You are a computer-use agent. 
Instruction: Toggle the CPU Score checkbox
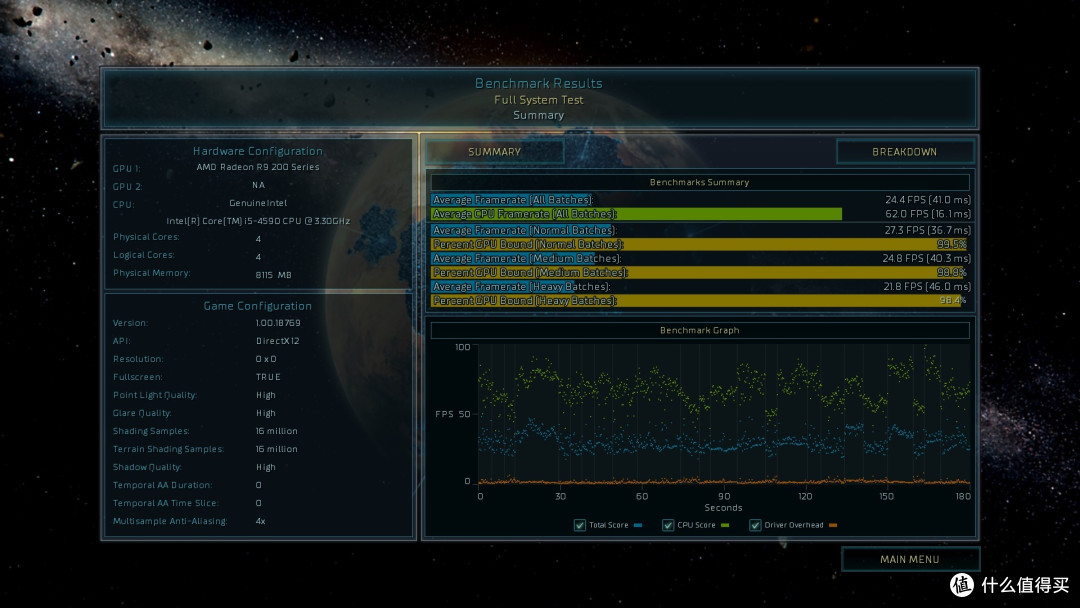[667, 525]
